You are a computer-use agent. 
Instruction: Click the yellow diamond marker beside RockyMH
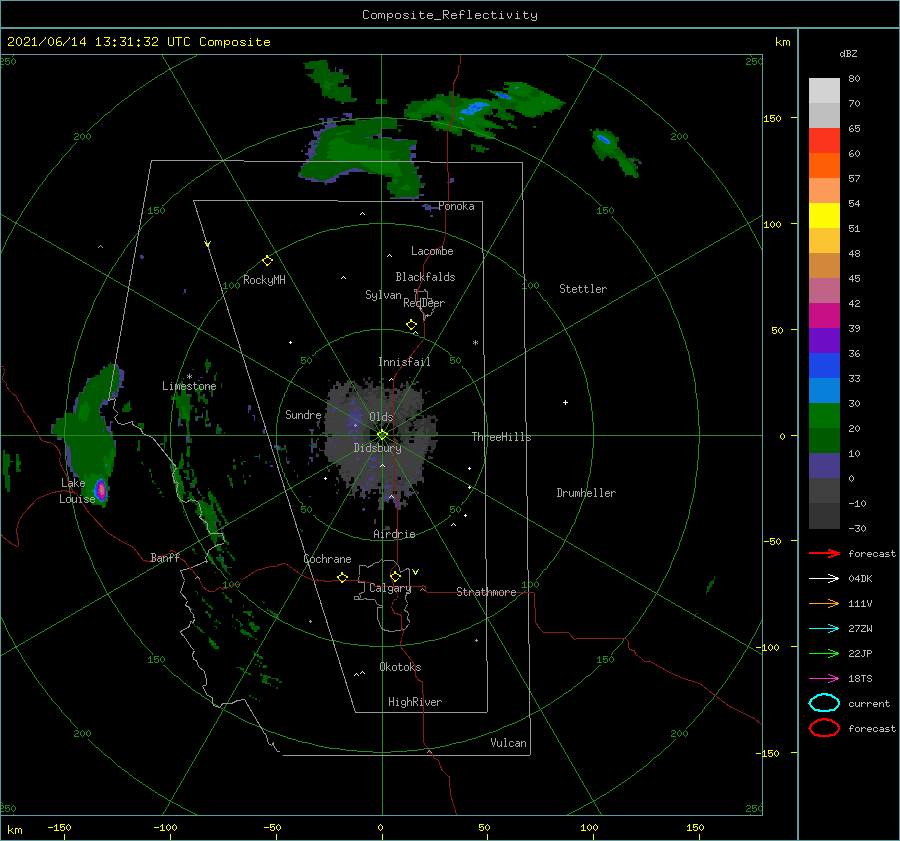click(x=267, y=261)
